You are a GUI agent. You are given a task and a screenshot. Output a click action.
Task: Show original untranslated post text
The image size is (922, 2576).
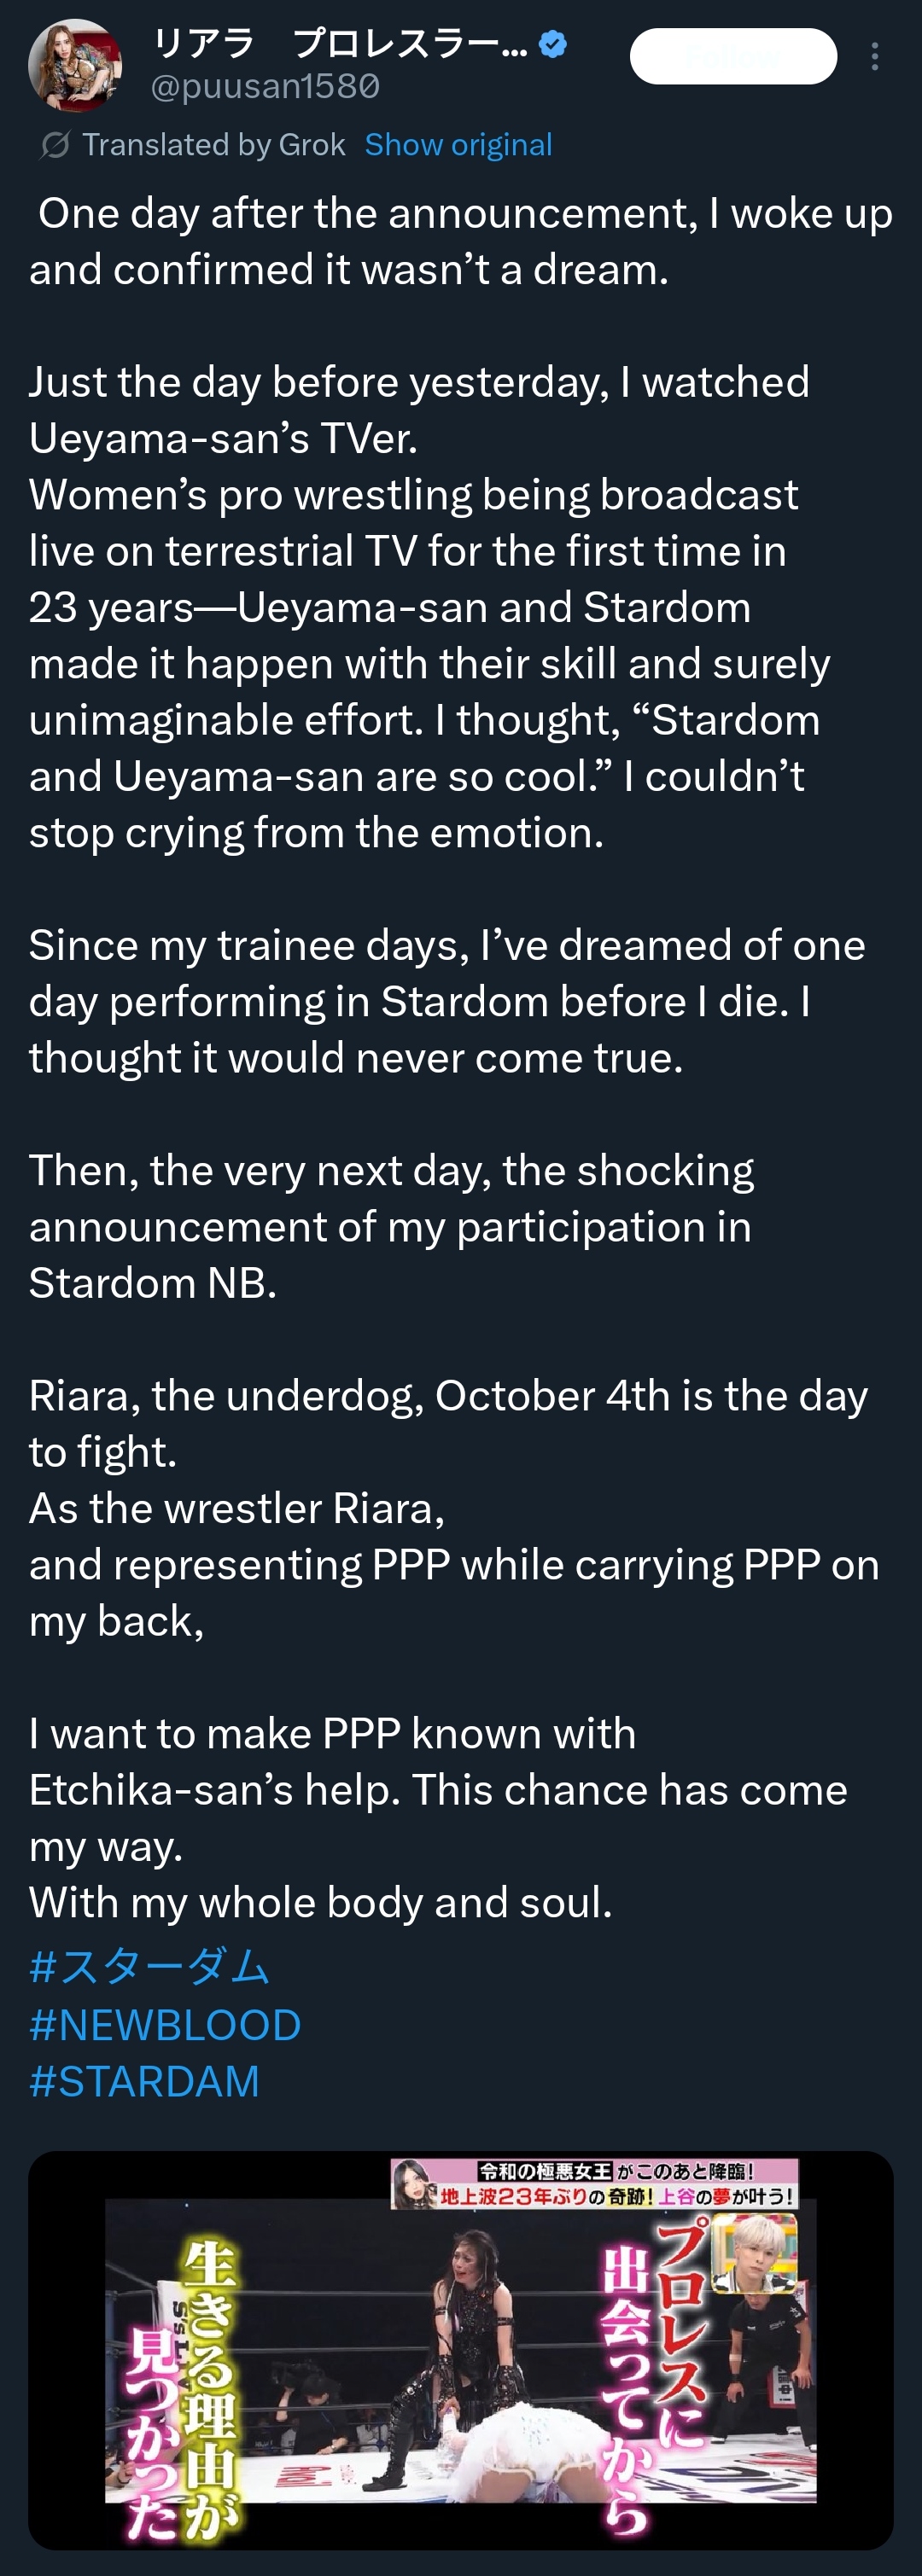(x=458, y=145)
